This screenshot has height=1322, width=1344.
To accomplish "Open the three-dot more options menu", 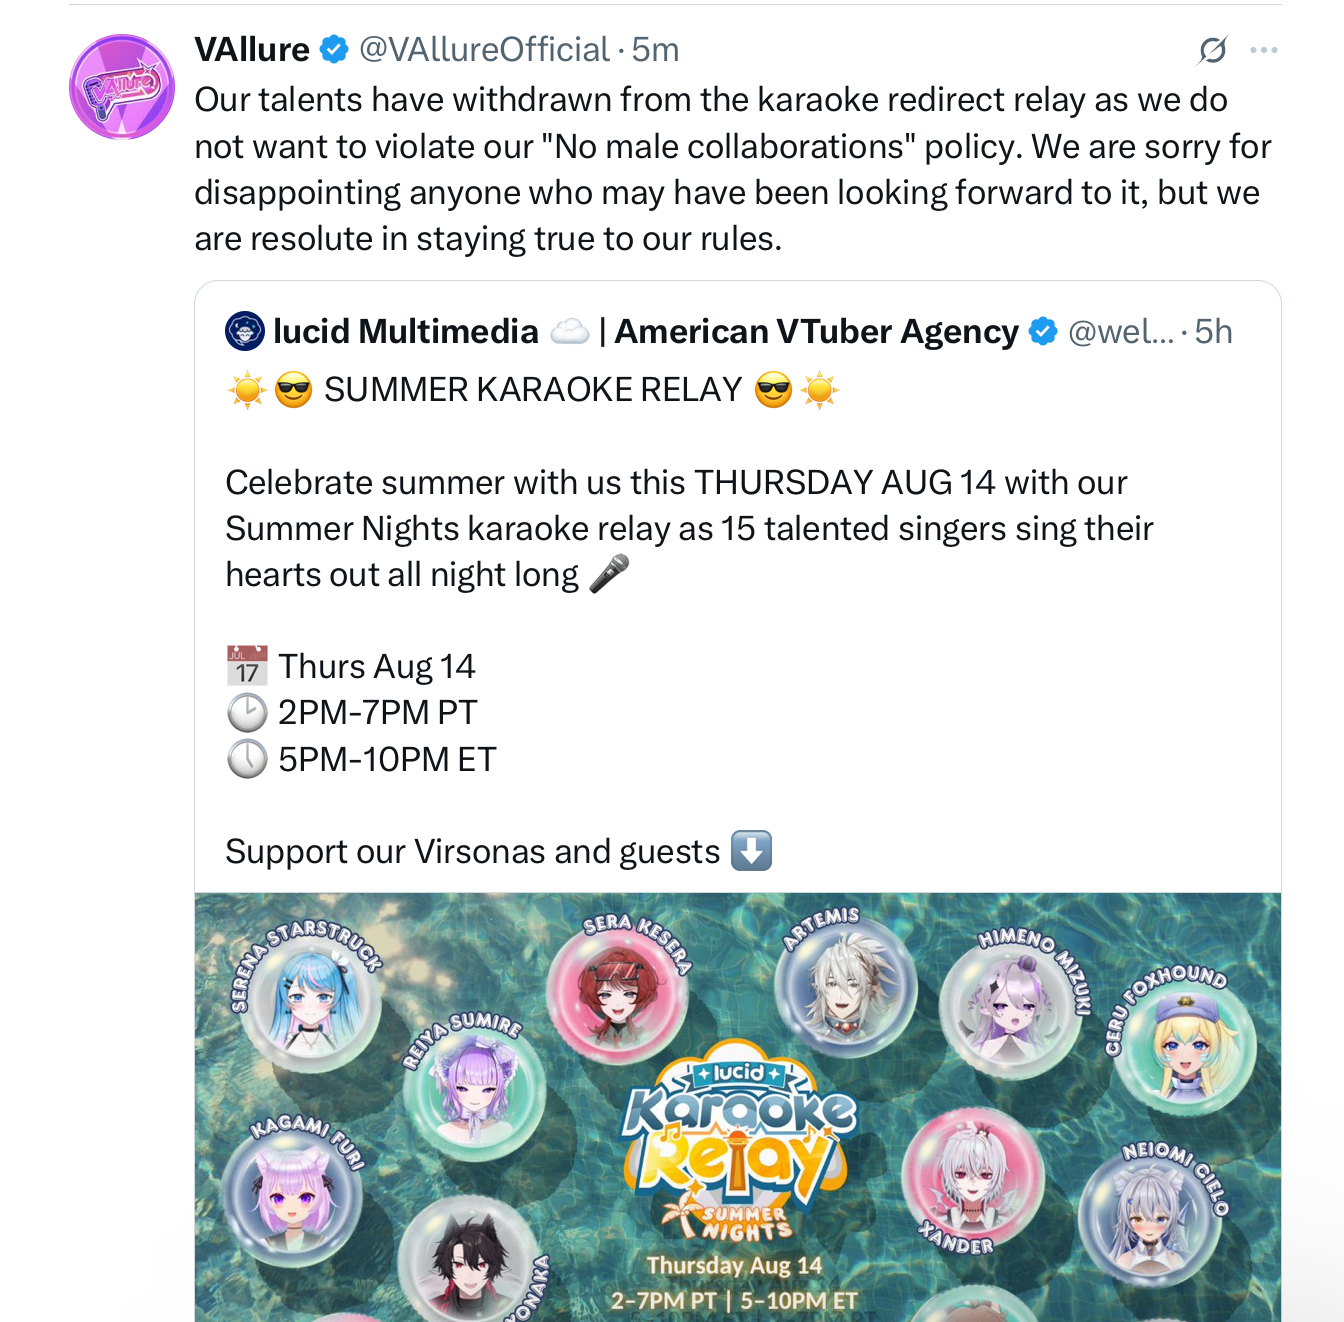I will [x=1264, y=50].
